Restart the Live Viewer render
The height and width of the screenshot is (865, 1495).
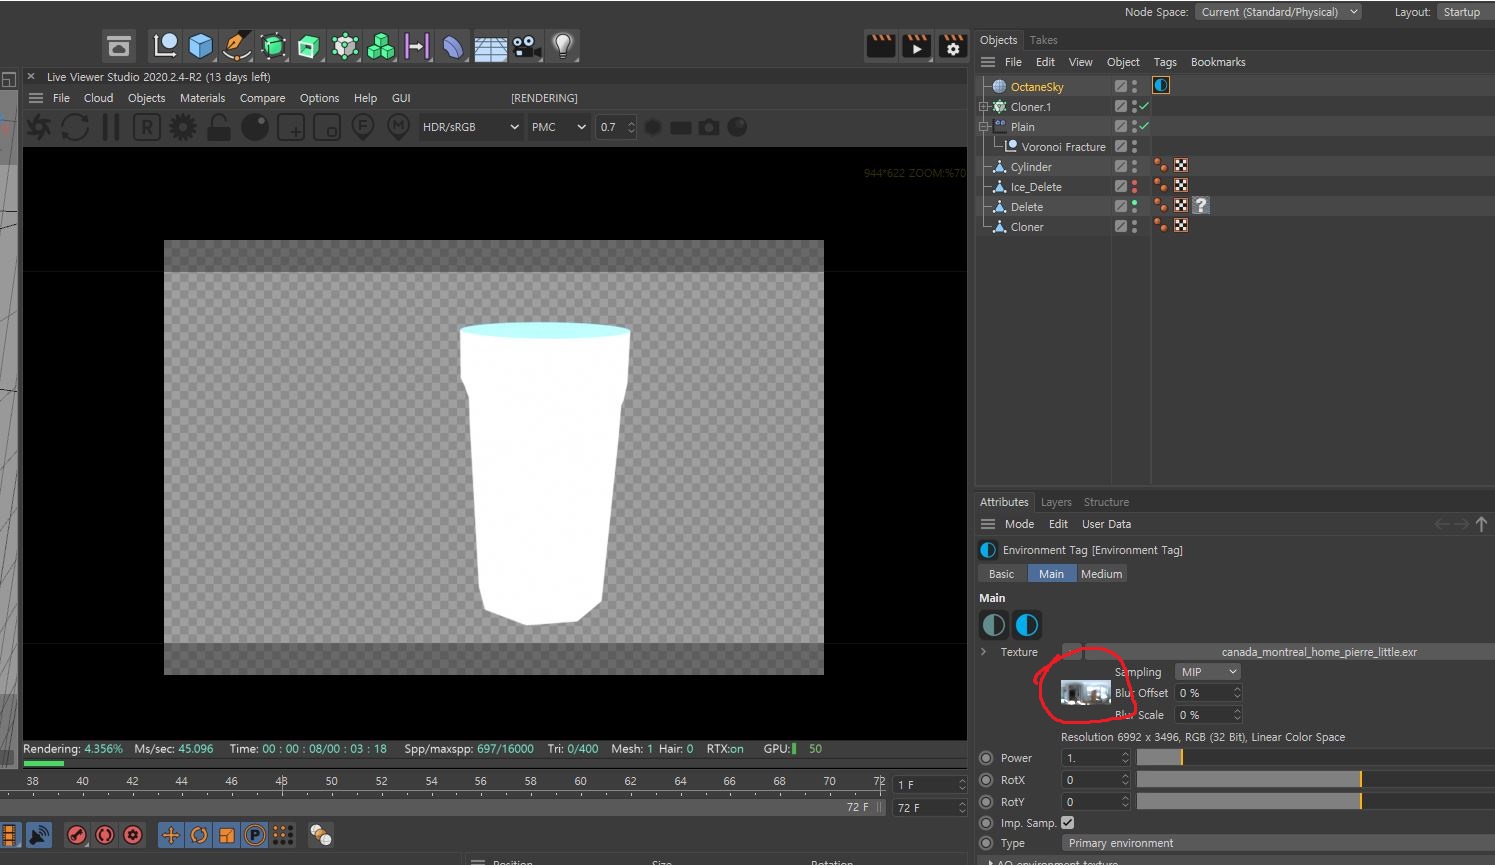pos(75,127)
